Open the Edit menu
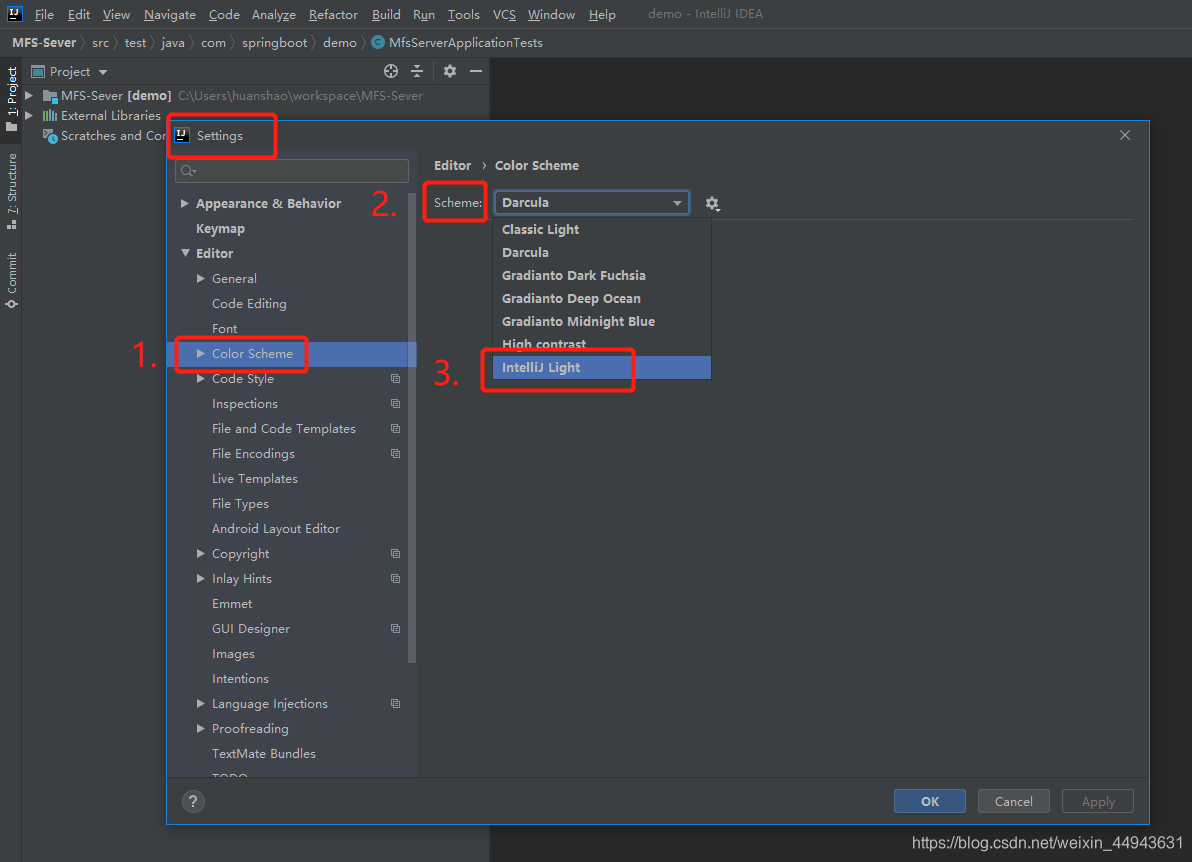The image size is (1192, 862). click(78, 14)
